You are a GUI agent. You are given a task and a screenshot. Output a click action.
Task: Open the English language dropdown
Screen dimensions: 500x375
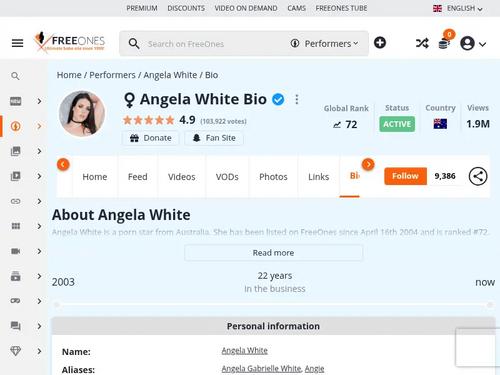[465, 8]
